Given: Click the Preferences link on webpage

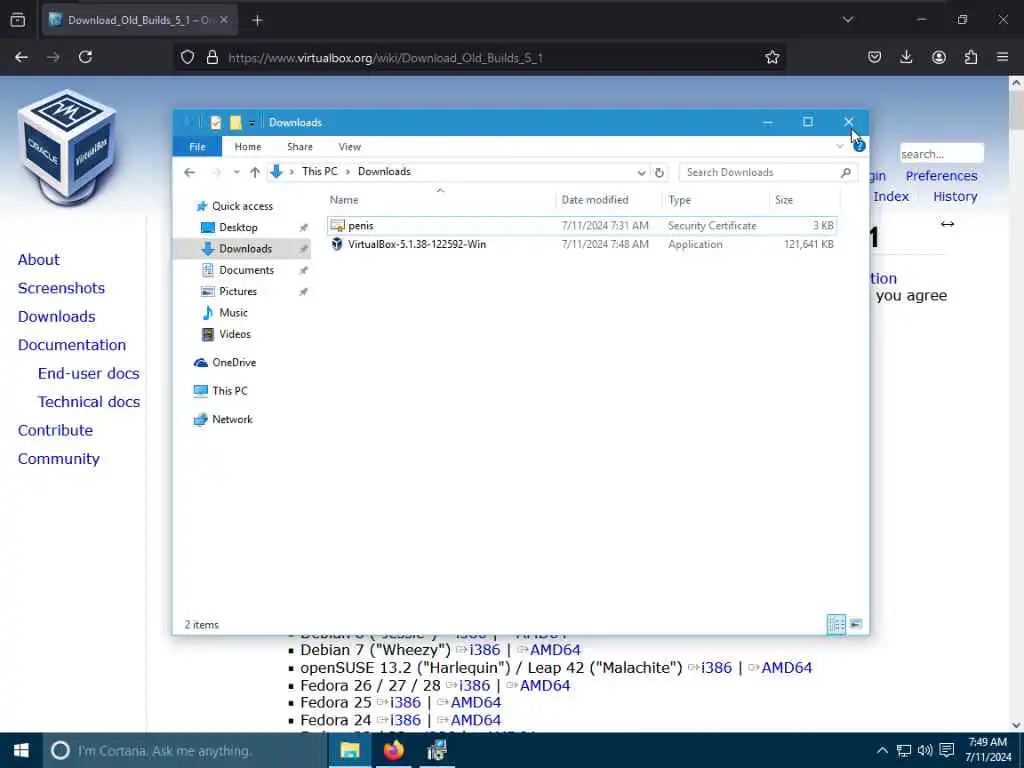Looking at the screenshot, I should click(941, 176).
